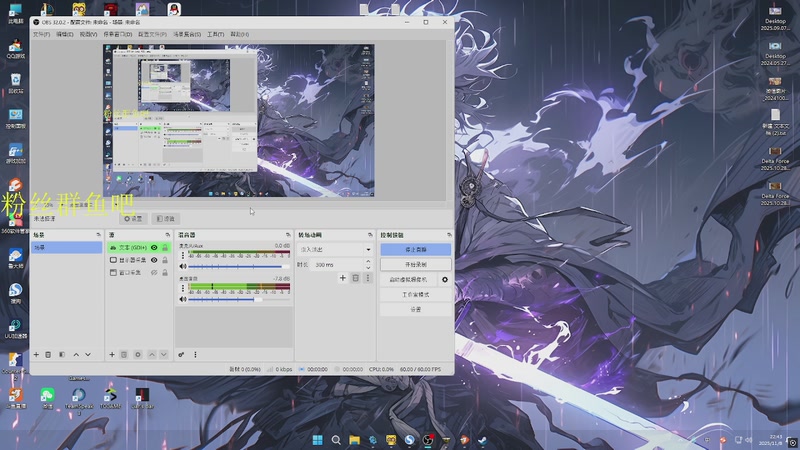Image resolution: width=800 pixels, height=450 pixels.
Task: Open the 停靠窗口(D) menu
Action: (x=118, y=34)
